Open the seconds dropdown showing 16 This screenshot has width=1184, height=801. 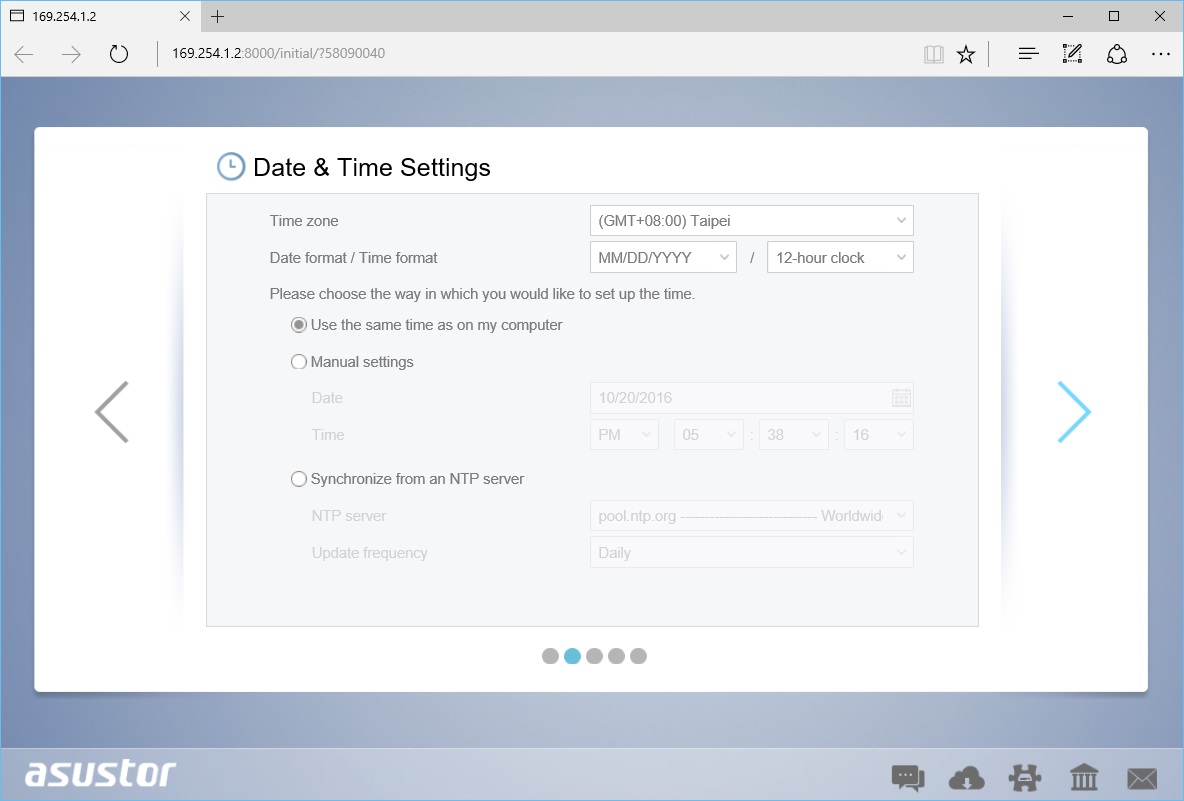coord(878,435)
